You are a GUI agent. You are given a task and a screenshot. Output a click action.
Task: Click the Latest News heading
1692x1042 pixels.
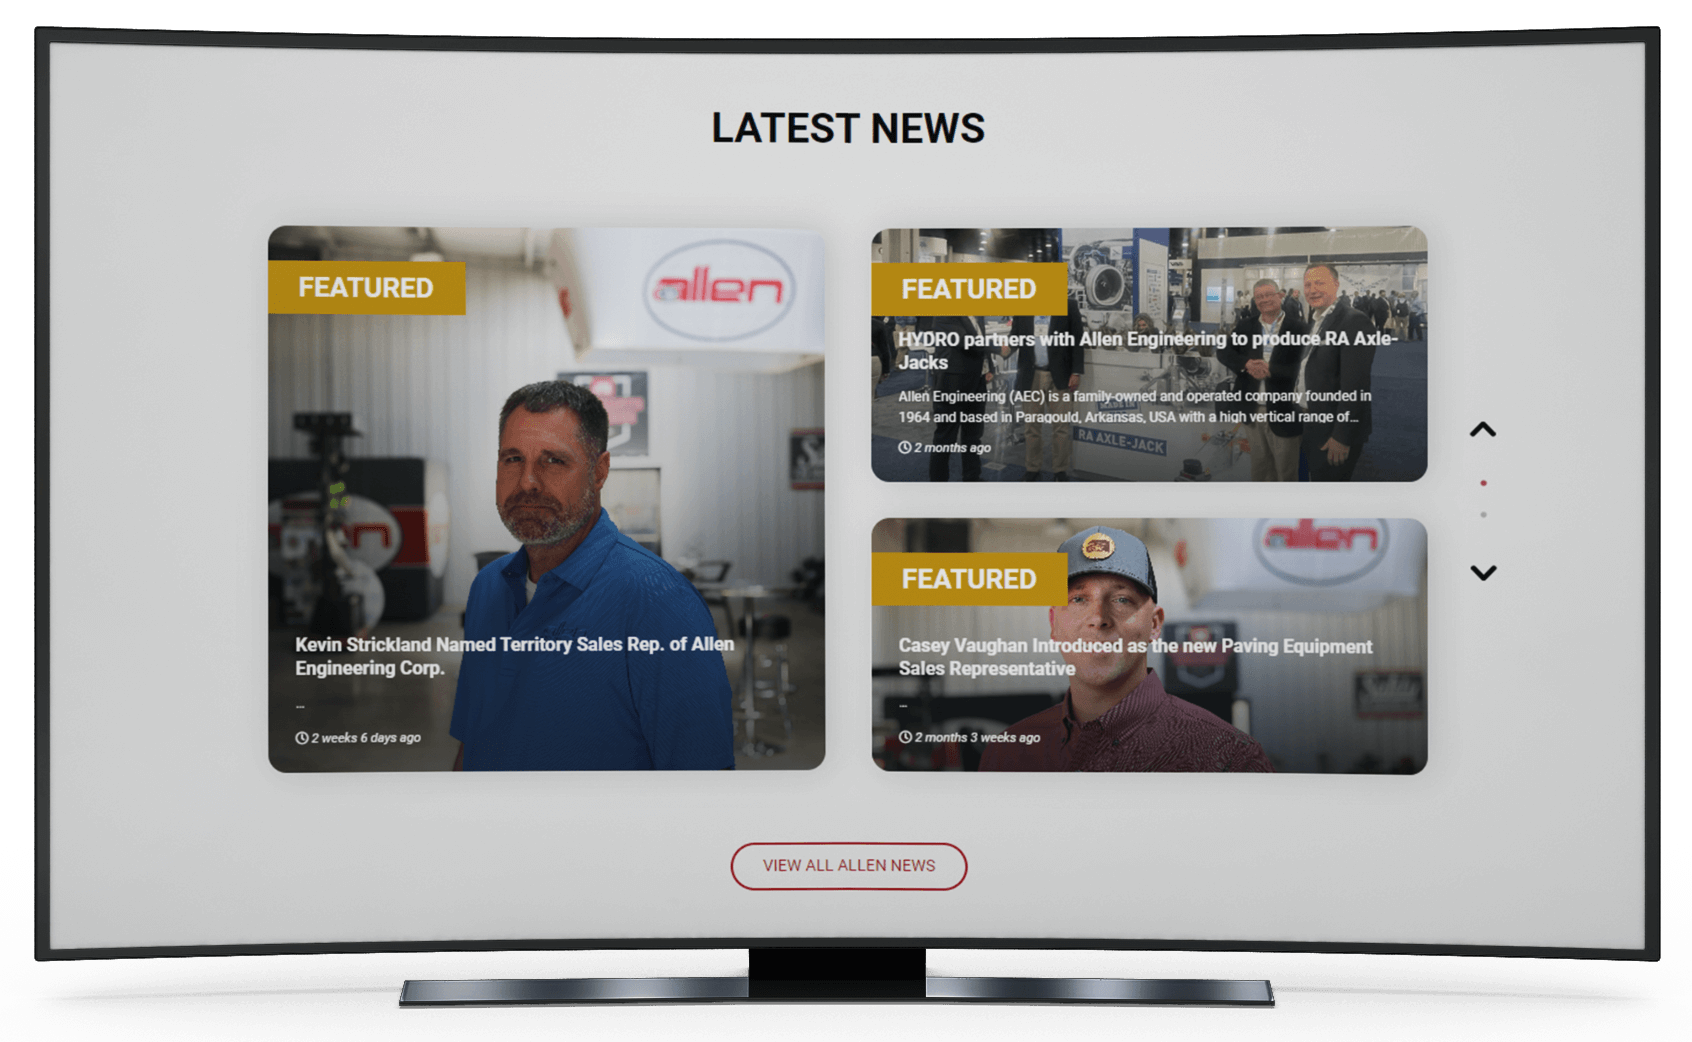pos(848,128)
